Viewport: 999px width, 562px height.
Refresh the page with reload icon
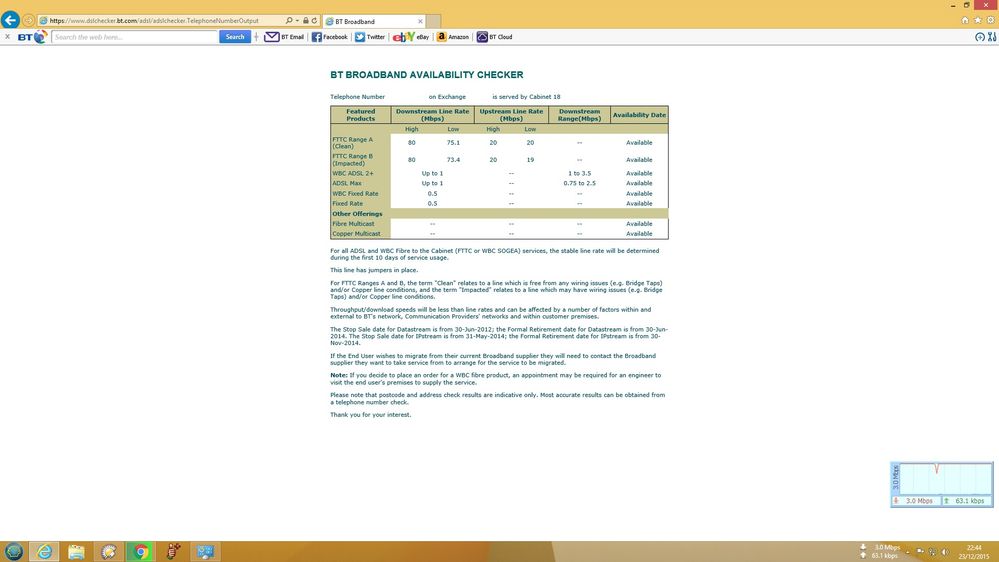[x=314, y=20]
